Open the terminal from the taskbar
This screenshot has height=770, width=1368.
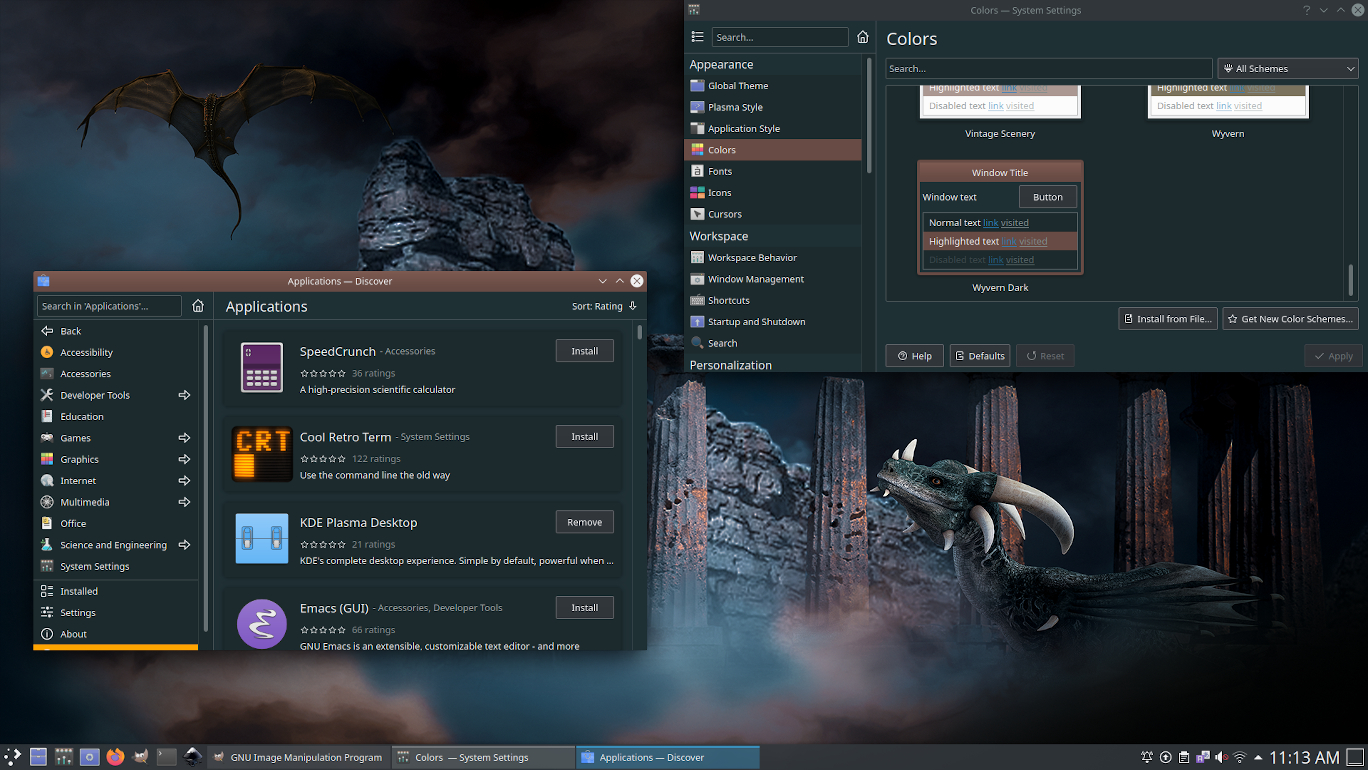click(x=167, y=757)
